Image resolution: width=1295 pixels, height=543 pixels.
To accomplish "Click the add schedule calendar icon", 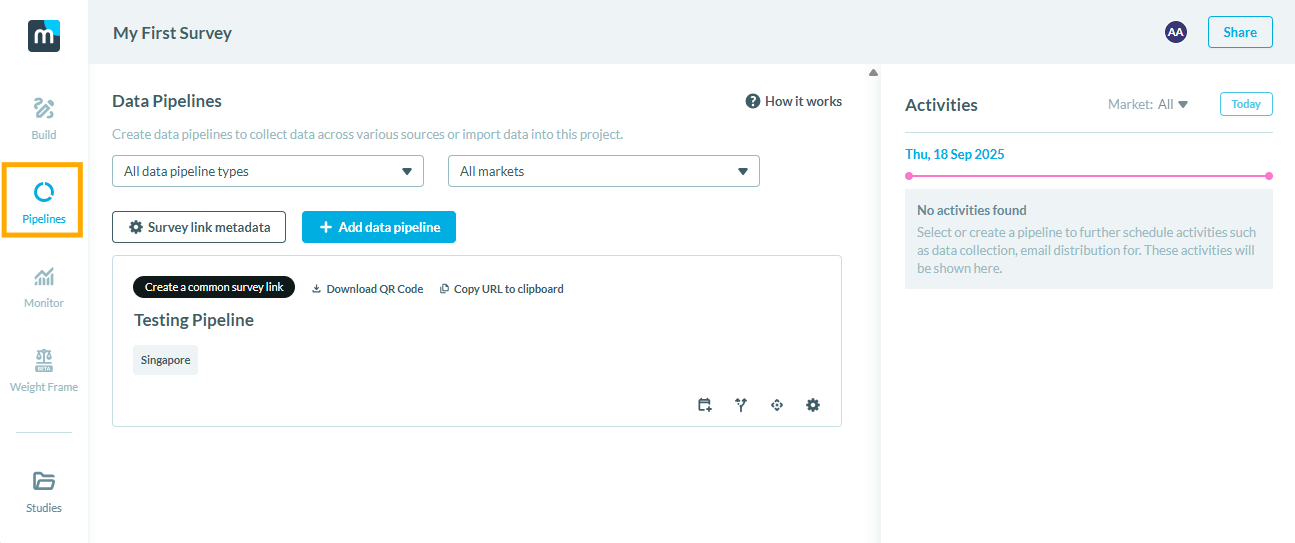I will click(705, 405).
